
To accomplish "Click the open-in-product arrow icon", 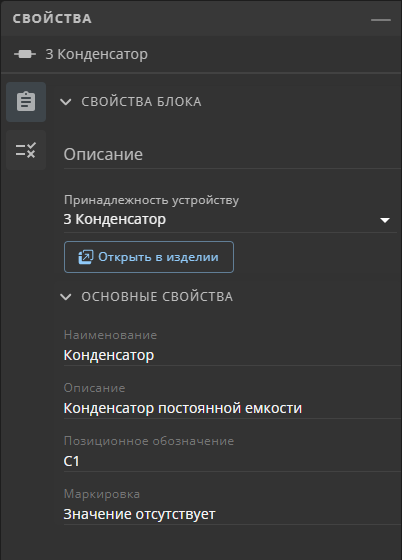I will (86, 257).
